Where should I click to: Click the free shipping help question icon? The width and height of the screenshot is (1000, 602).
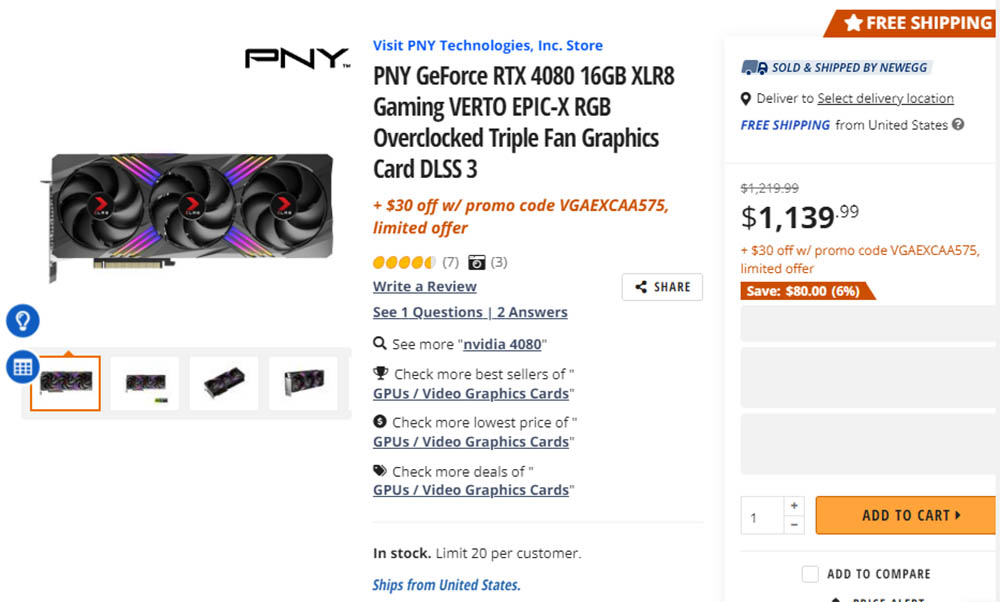click(958, 124)
